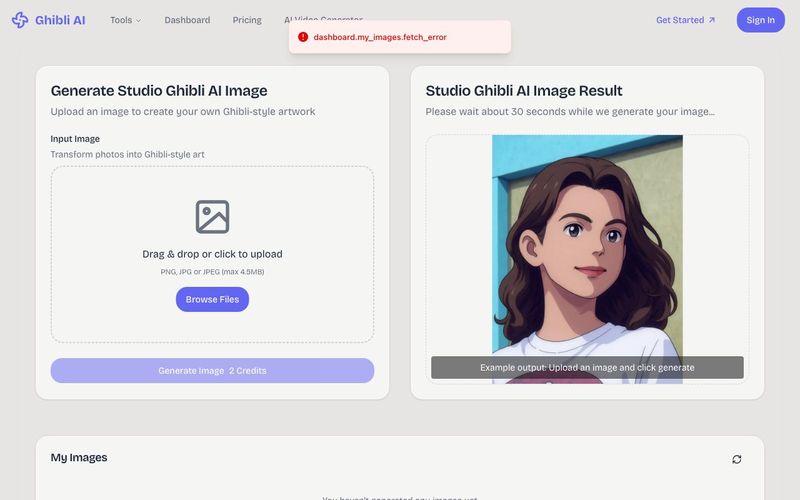Click the image placeholder upload icon
The image size is (800, 500).
pos(212,217)
